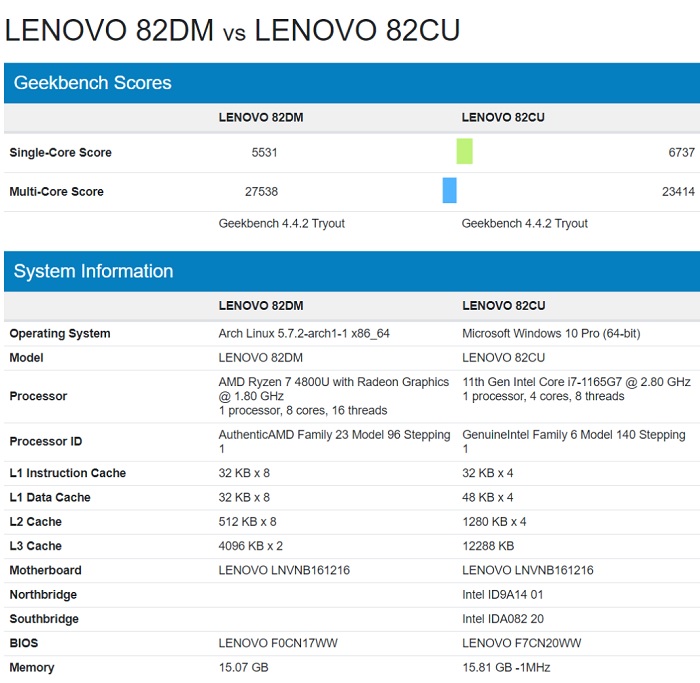Select LENOVO 82DM value in Model row
This screenshot has height=683, width=700.
[x=260, y=358]
